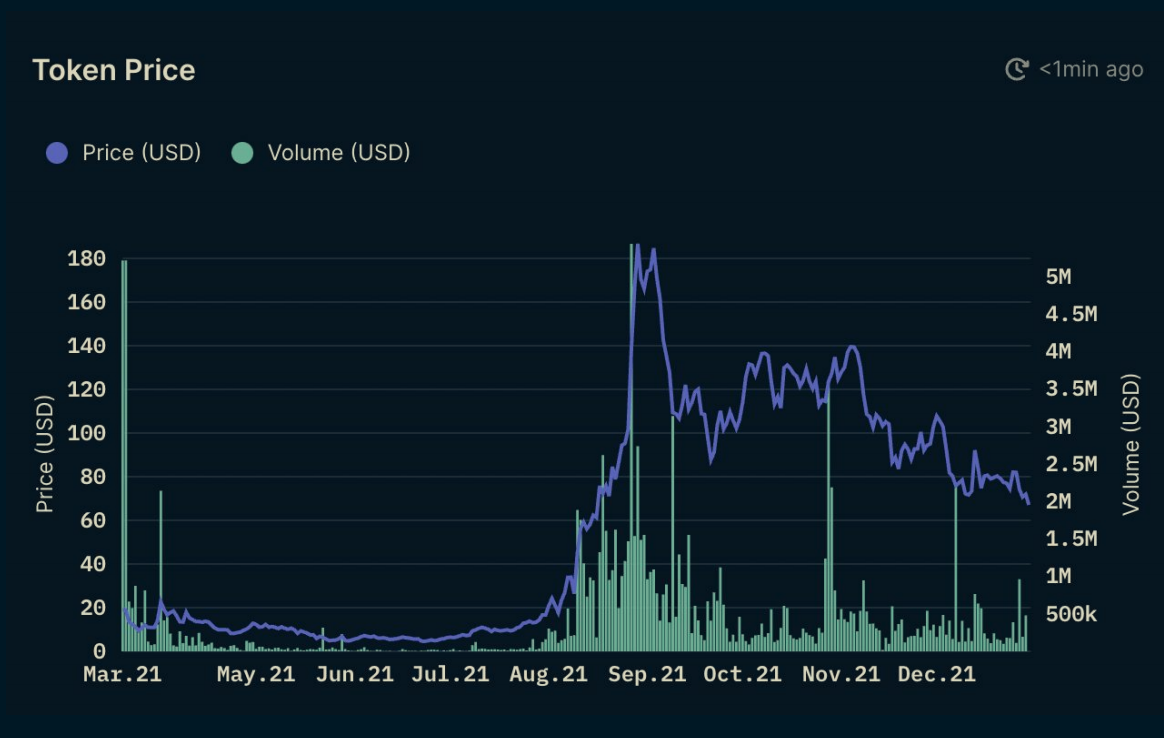Click the Token Price title
The image size is (1164, 738).
(x=114, y=71)
